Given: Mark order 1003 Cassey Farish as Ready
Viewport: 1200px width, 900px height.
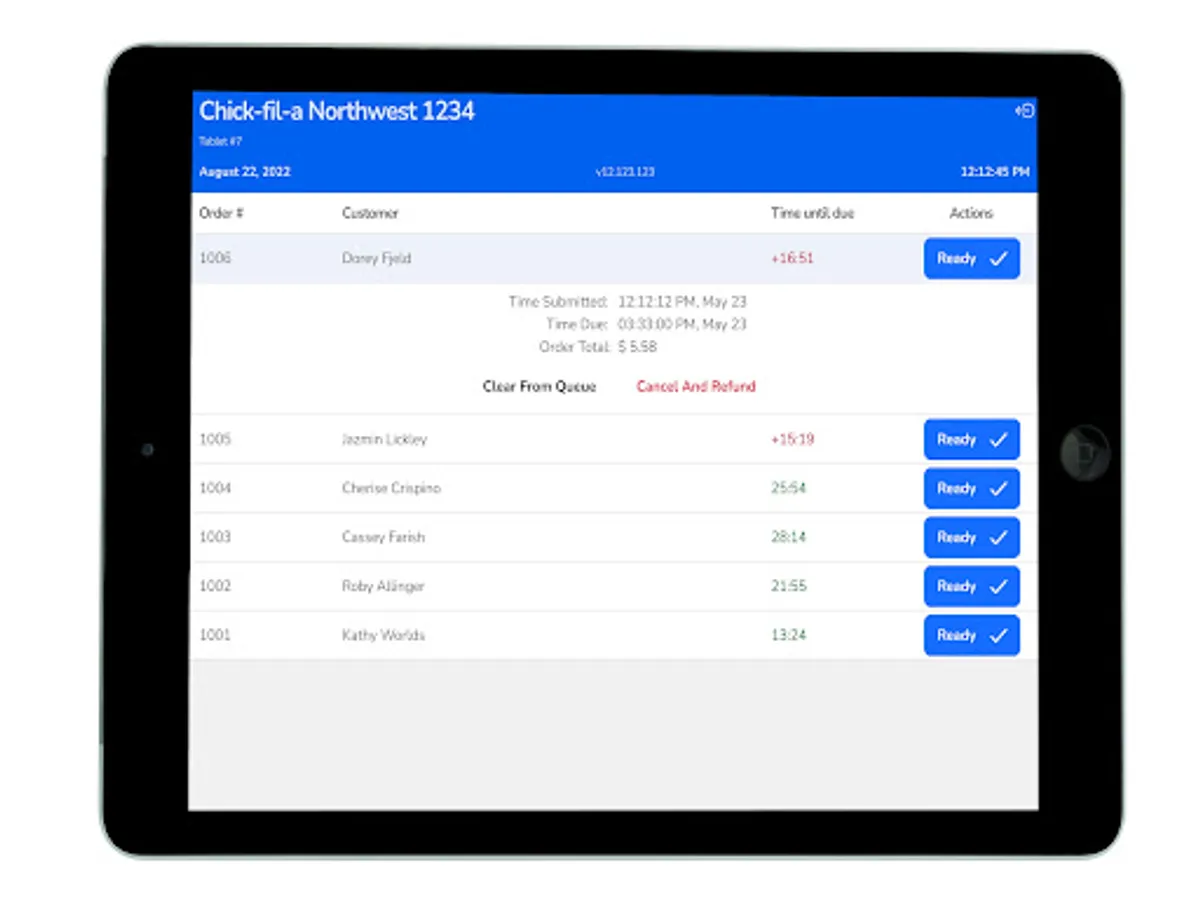Looking at the screenshot, I should point(971,537).
